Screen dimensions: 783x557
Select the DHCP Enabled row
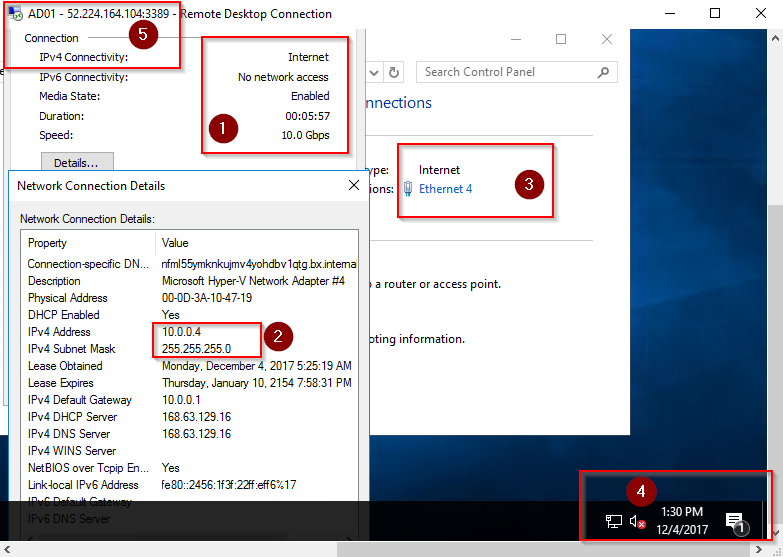[190, 315]
